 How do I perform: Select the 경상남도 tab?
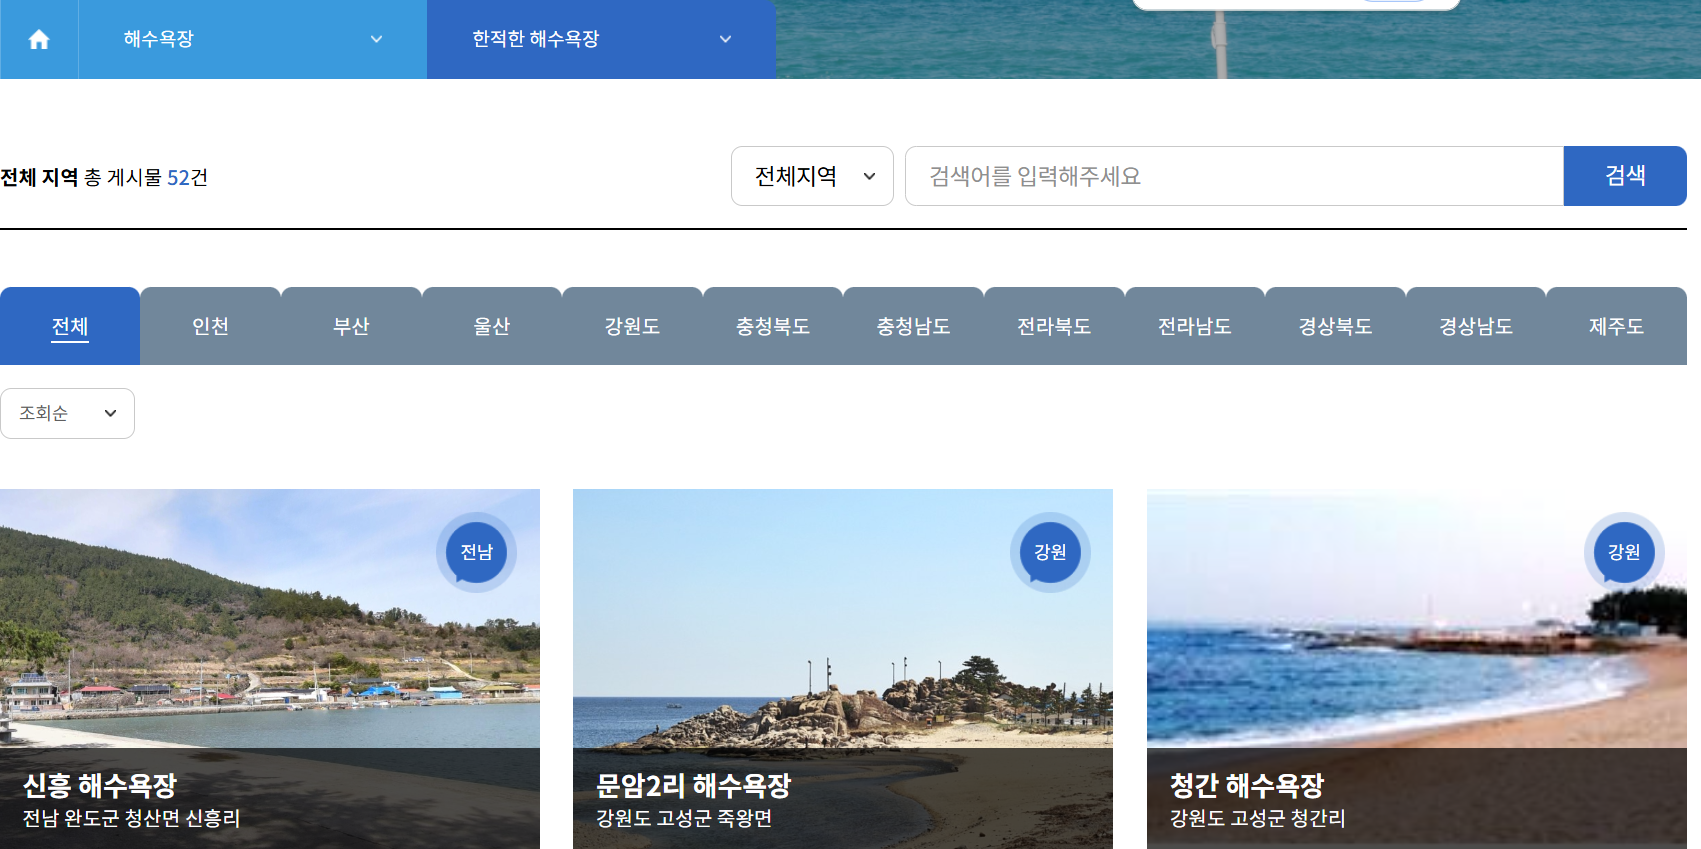[x=1476, y=326]
